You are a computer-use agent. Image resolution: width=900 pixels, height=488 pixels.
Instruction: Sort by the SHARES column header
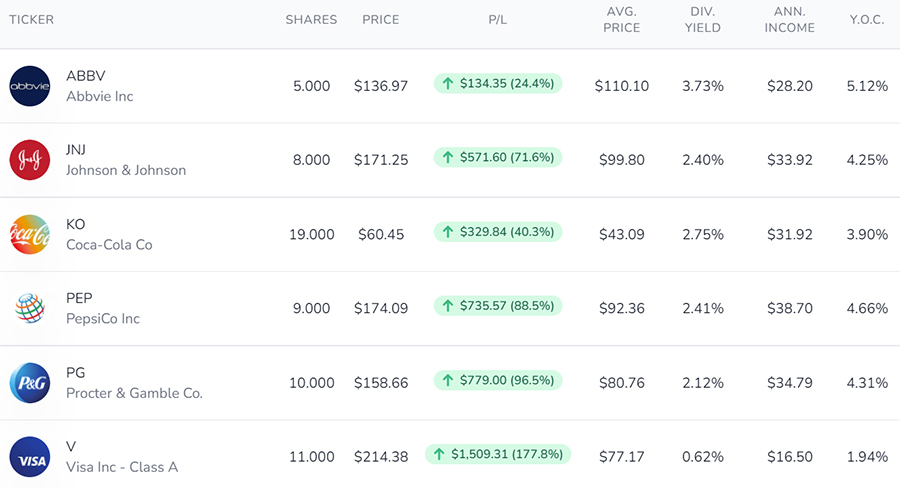pyautogui.click(x=311, y=20)
